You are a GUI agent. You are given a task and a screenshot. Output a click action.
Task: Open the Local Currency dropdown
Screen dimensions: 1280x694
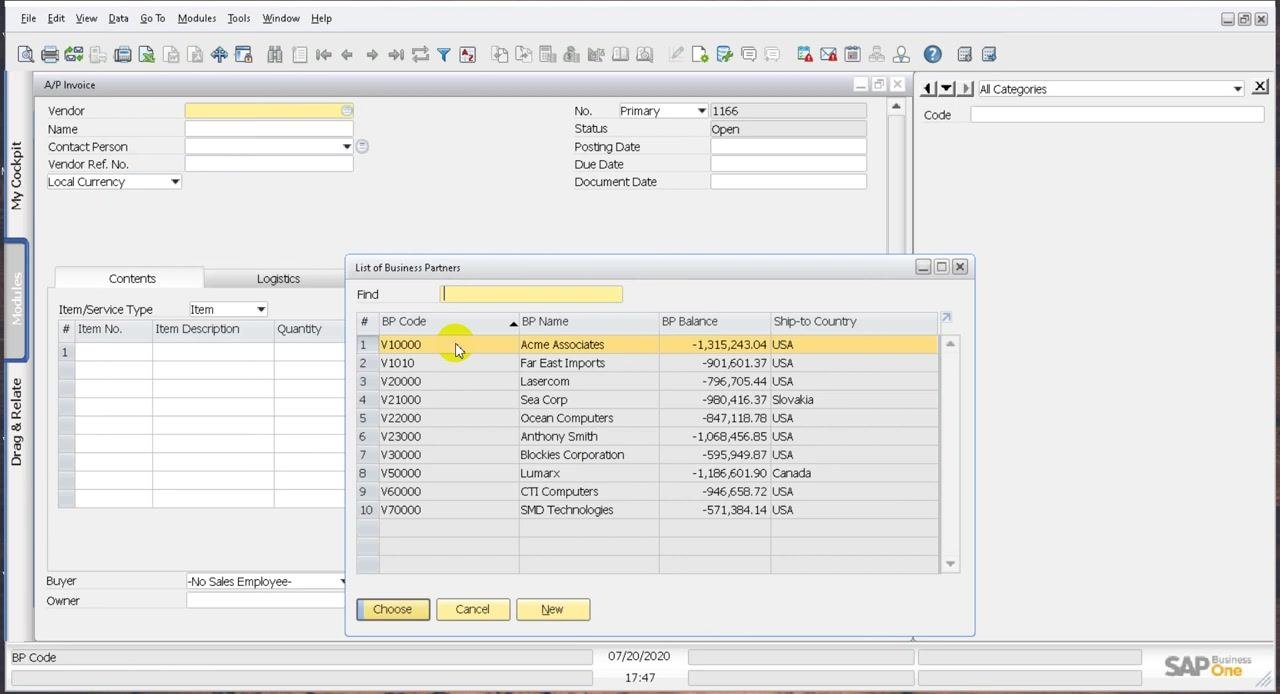point(175,182)
